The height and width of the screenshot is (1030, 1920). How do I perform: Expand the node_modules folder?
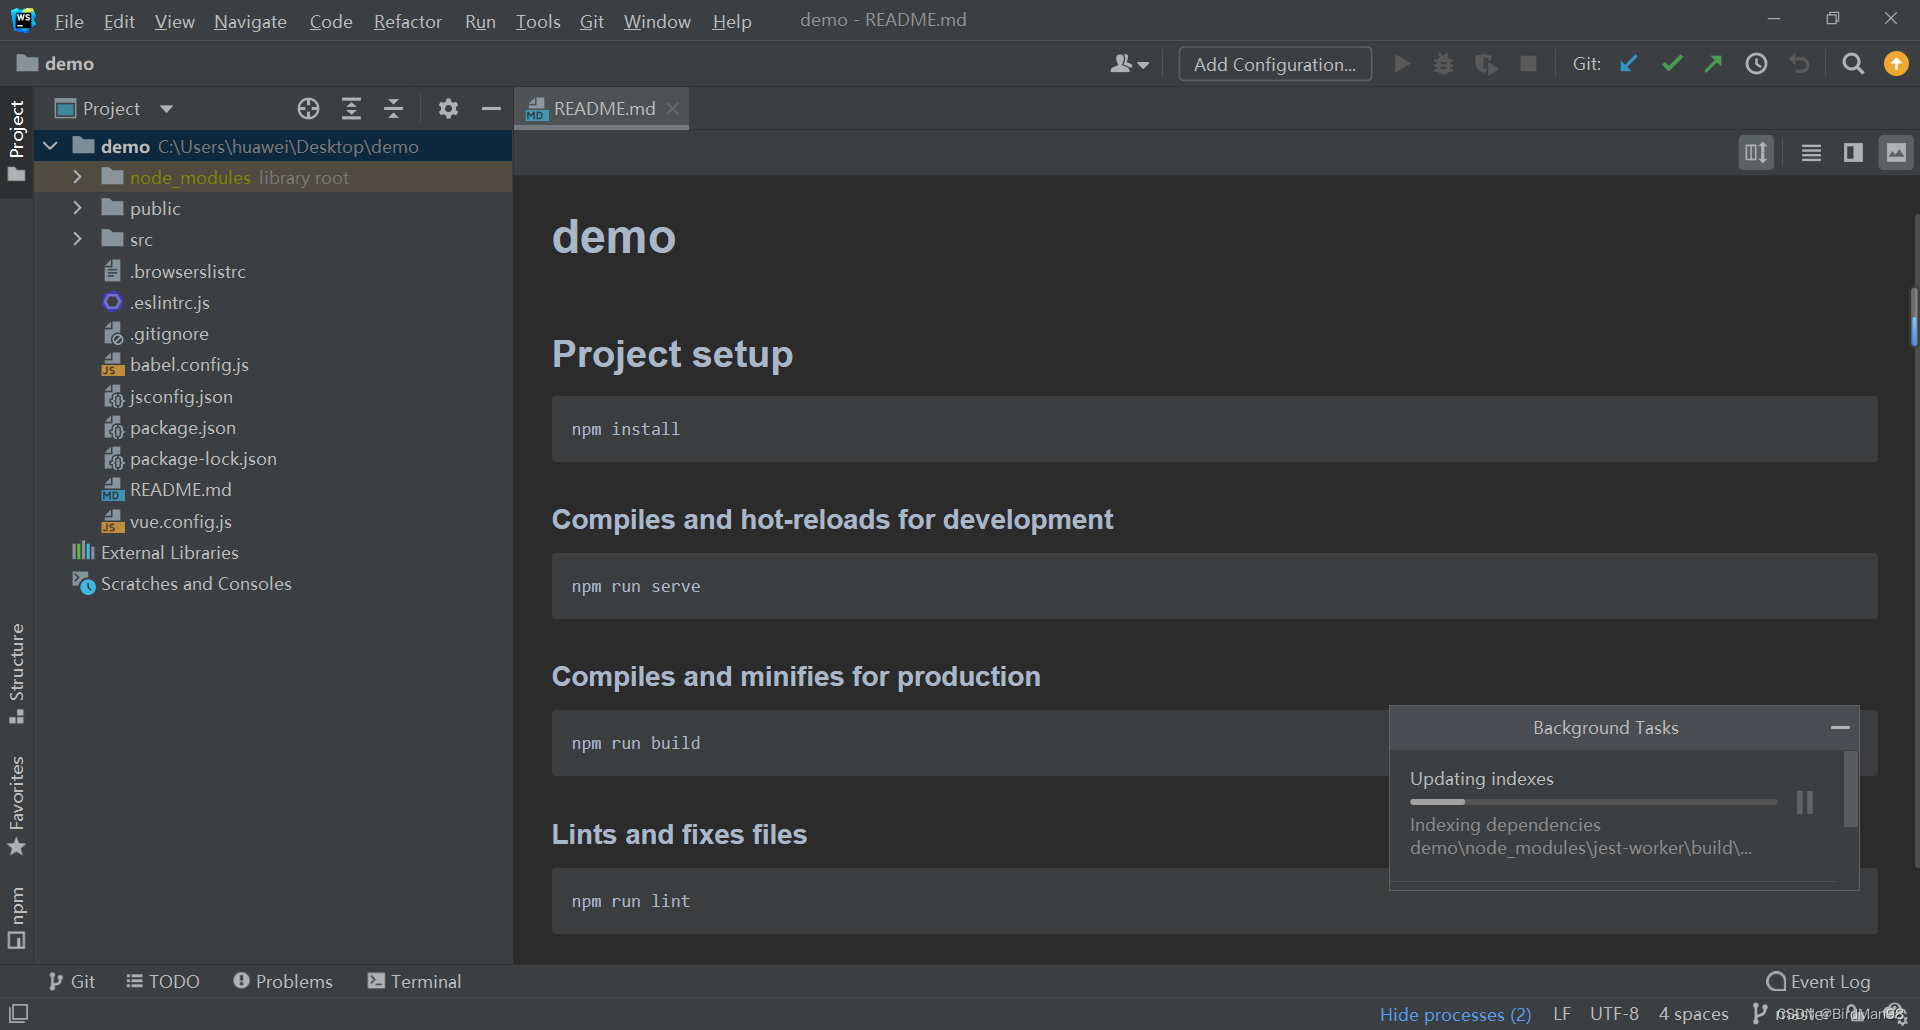tap(77, 177)
